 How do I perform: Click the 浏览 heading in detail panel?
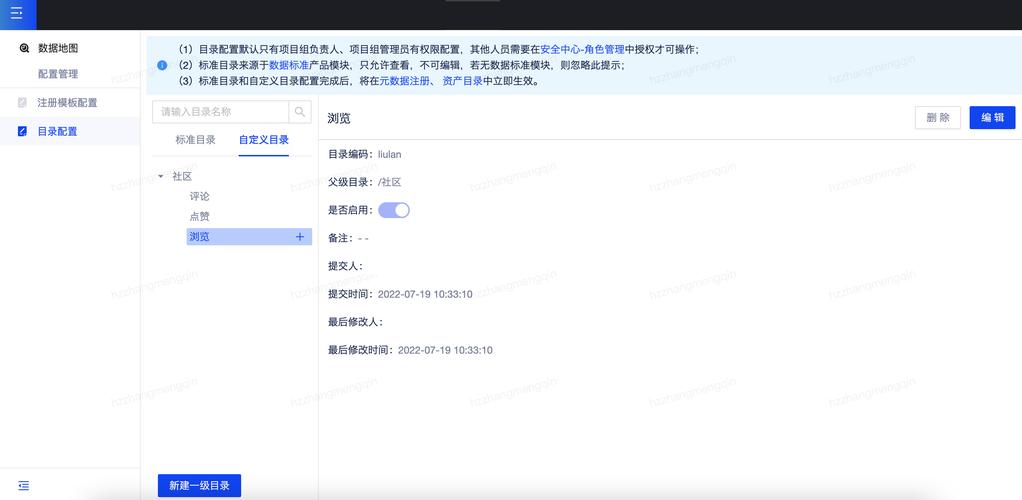[x=339, y=118]
